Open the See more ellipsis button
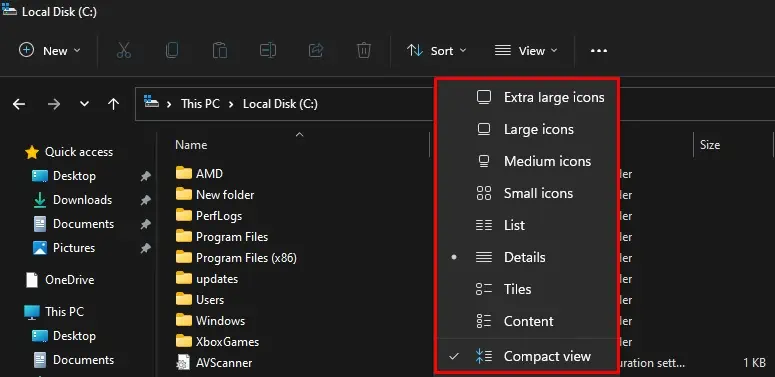The height and width of the screenshot is (377, 775). (x=599, y=50)
